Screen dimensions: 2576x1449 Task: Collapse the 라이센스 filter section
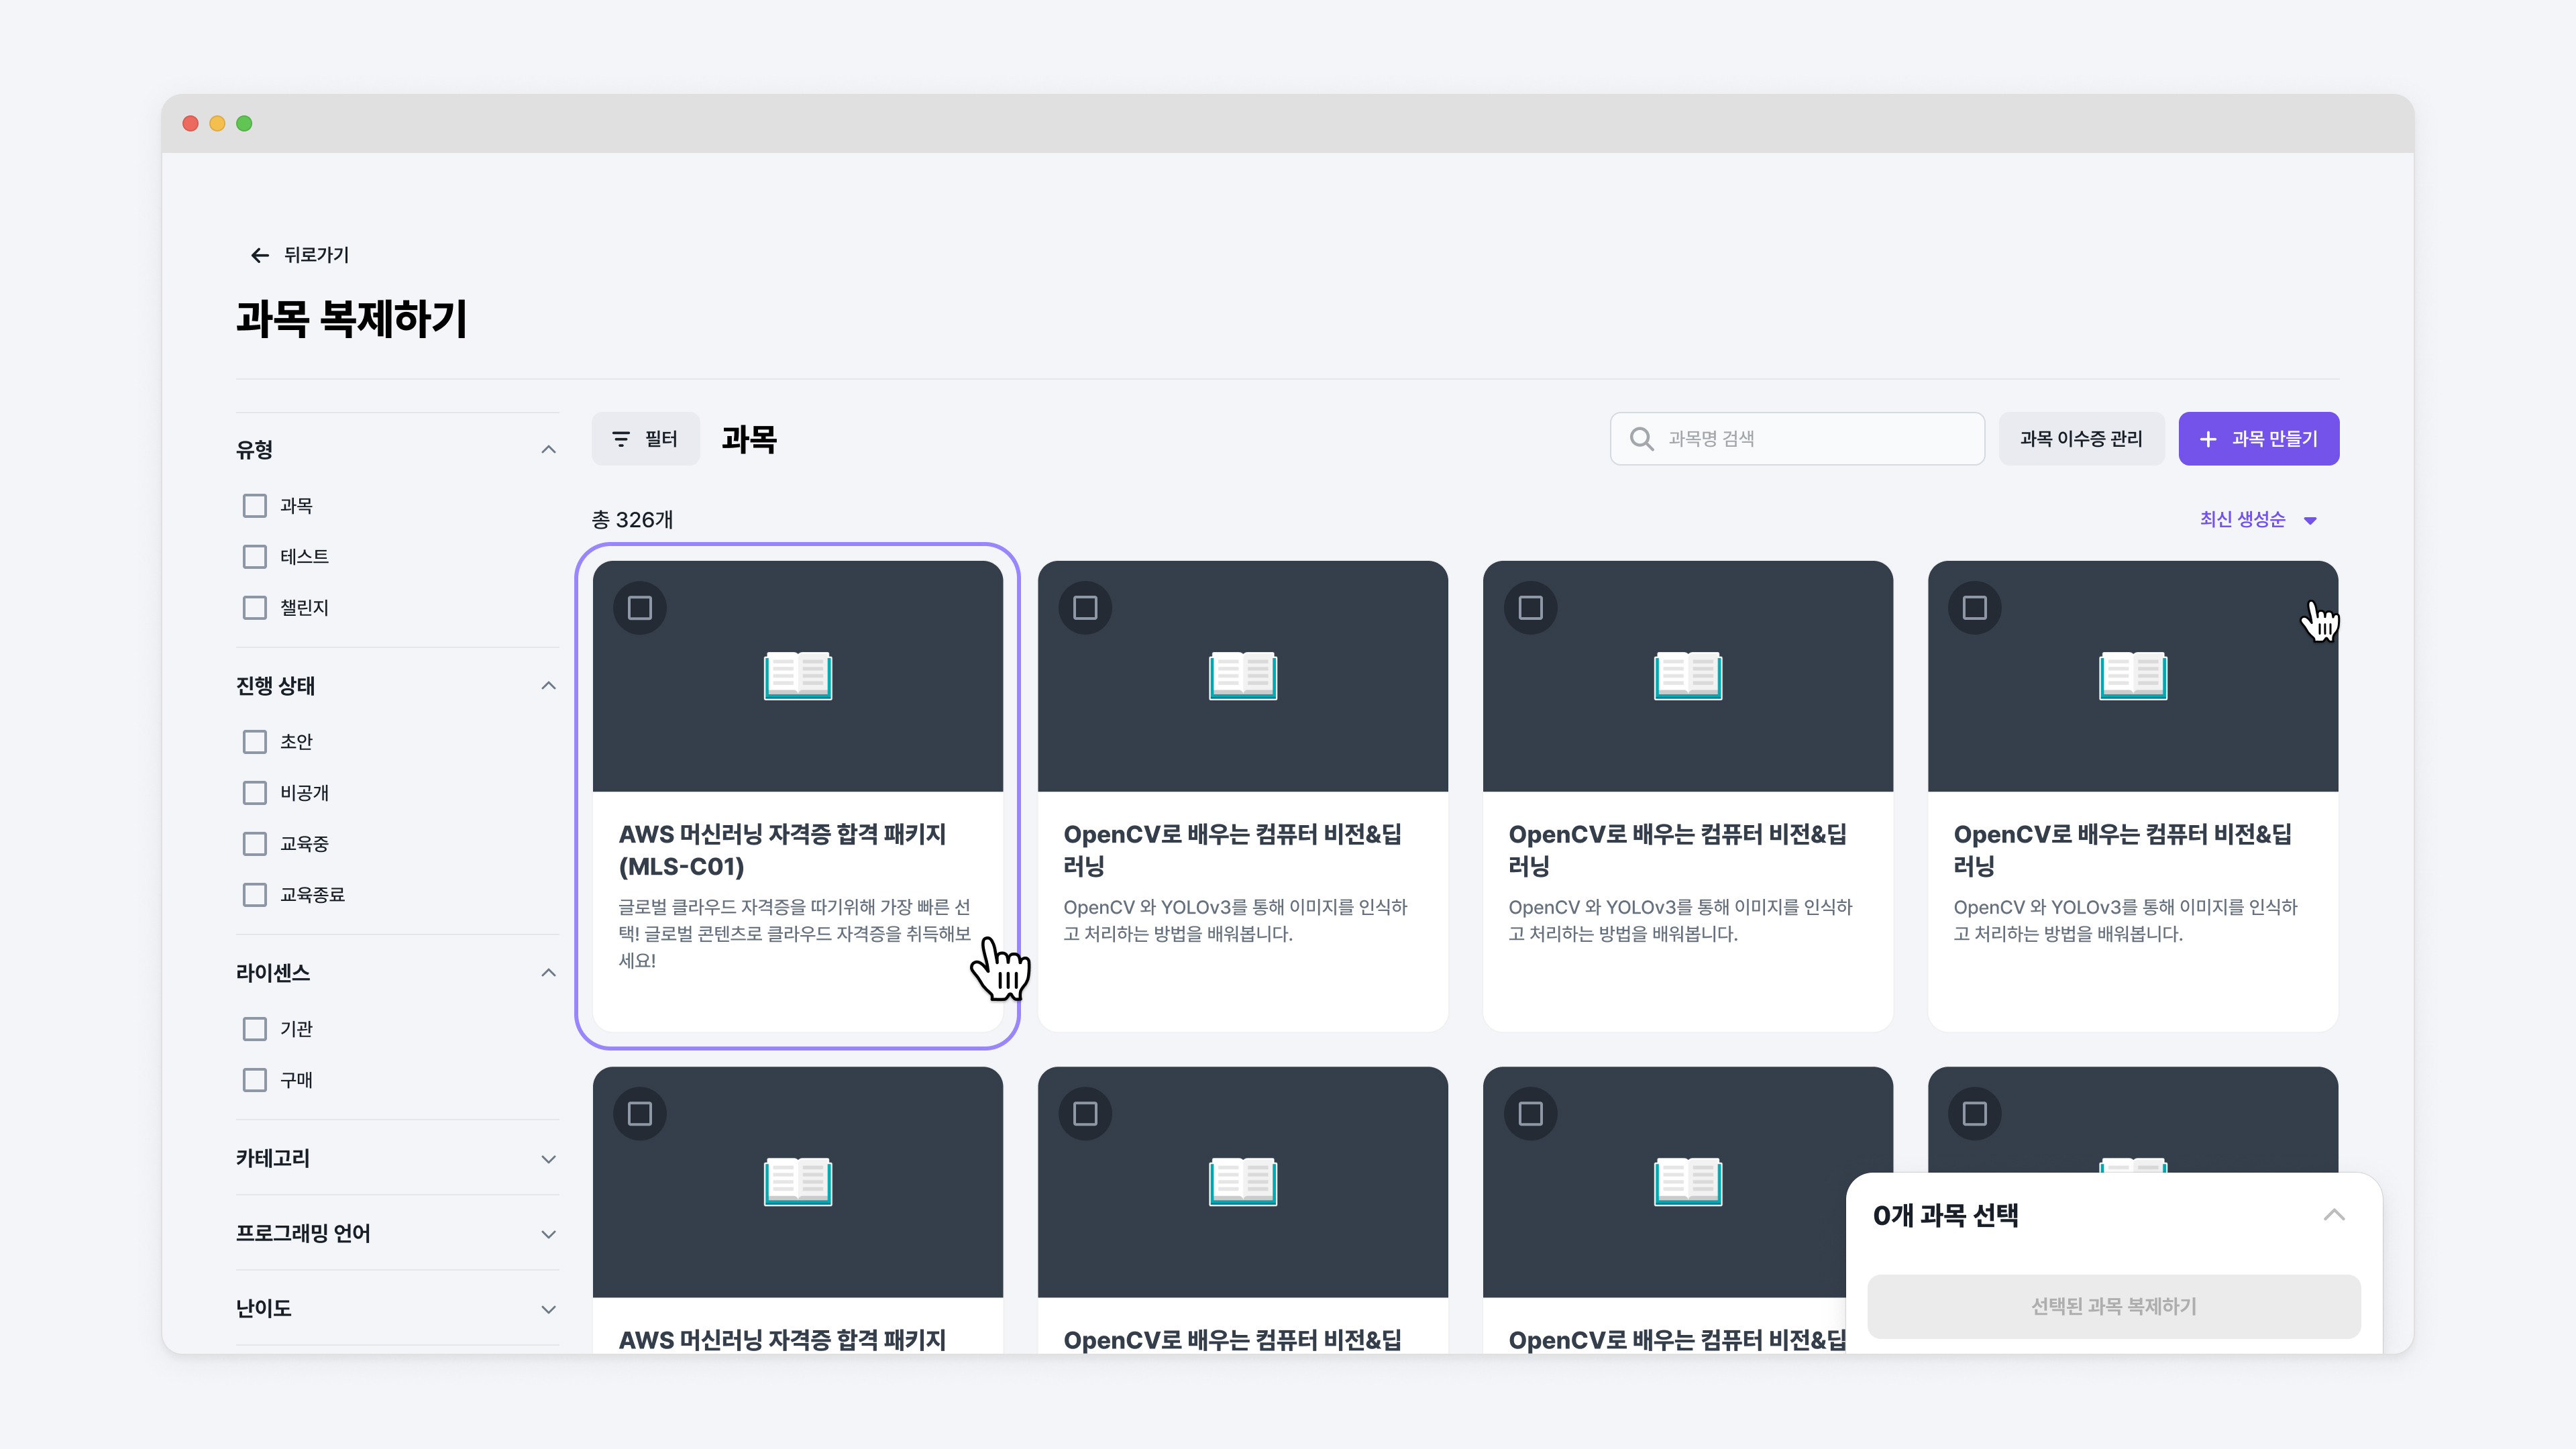(548, 973)
